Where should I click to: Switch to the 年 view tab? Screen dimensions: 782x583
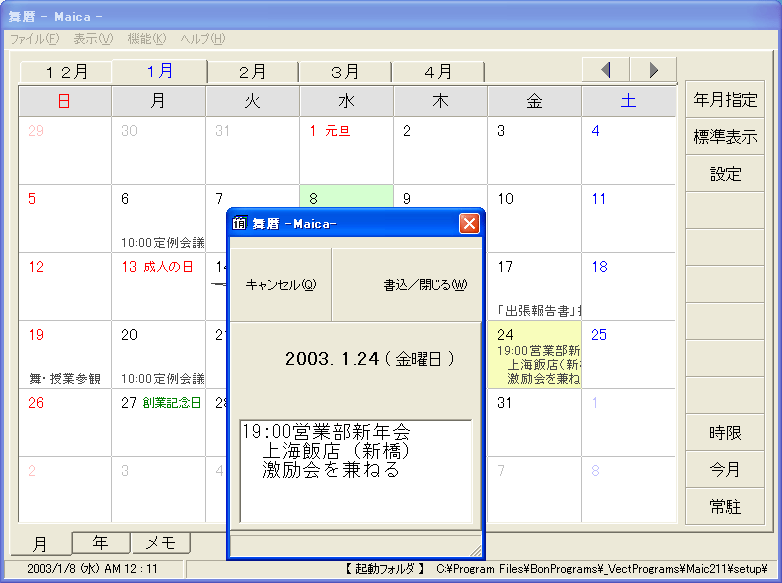(x=101, y=543)
